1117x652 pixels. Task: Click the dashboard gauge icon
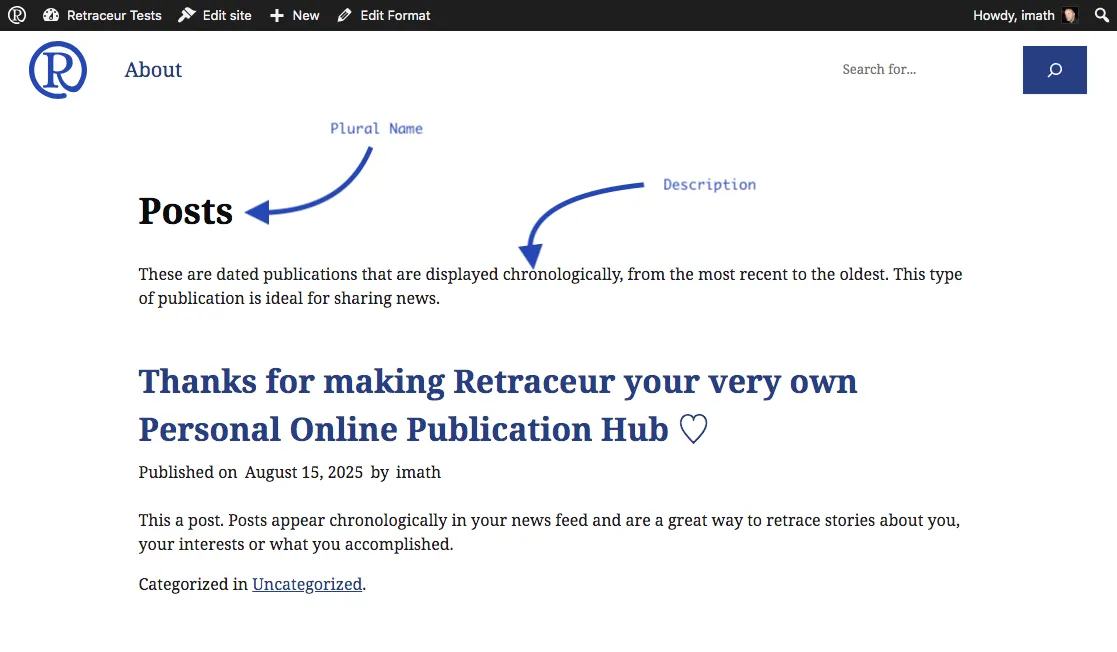tap(51, 15)
